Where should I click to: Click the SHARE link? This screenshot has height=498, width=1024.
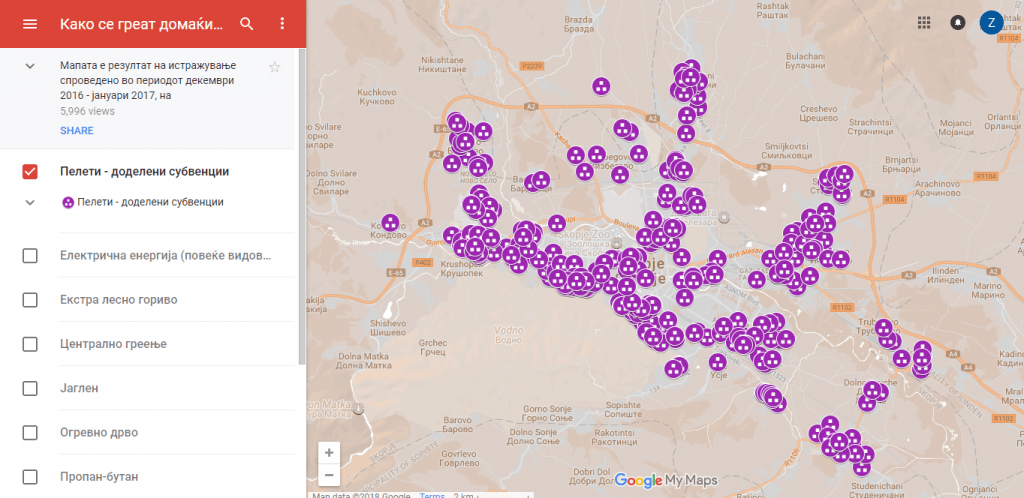[x=77, y=131]
